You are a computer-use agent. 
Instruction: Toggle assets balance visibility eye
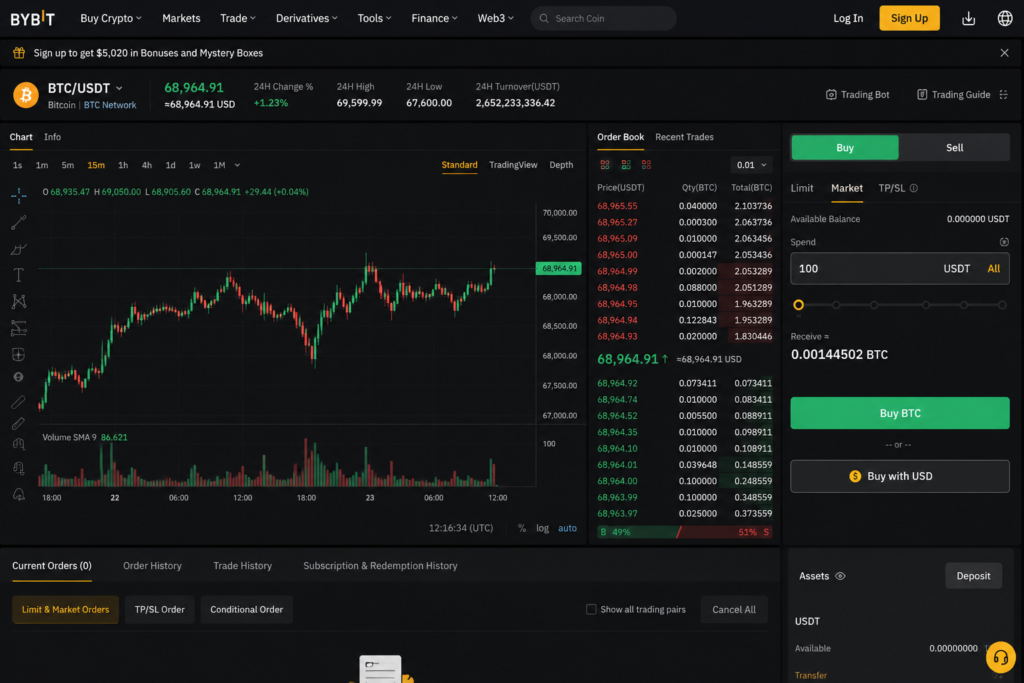pyautogui.click(x=840, y=576)
